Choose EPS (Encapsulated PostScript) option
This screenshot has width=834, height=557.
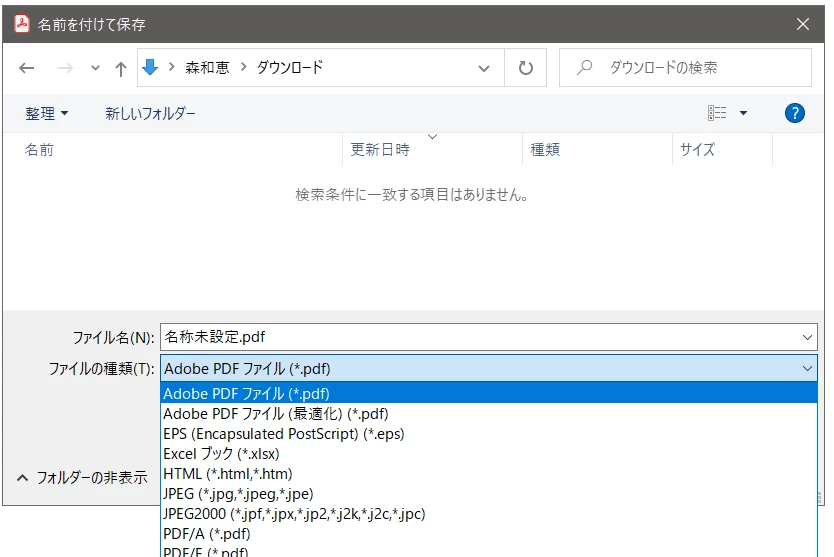pos(488,434)
